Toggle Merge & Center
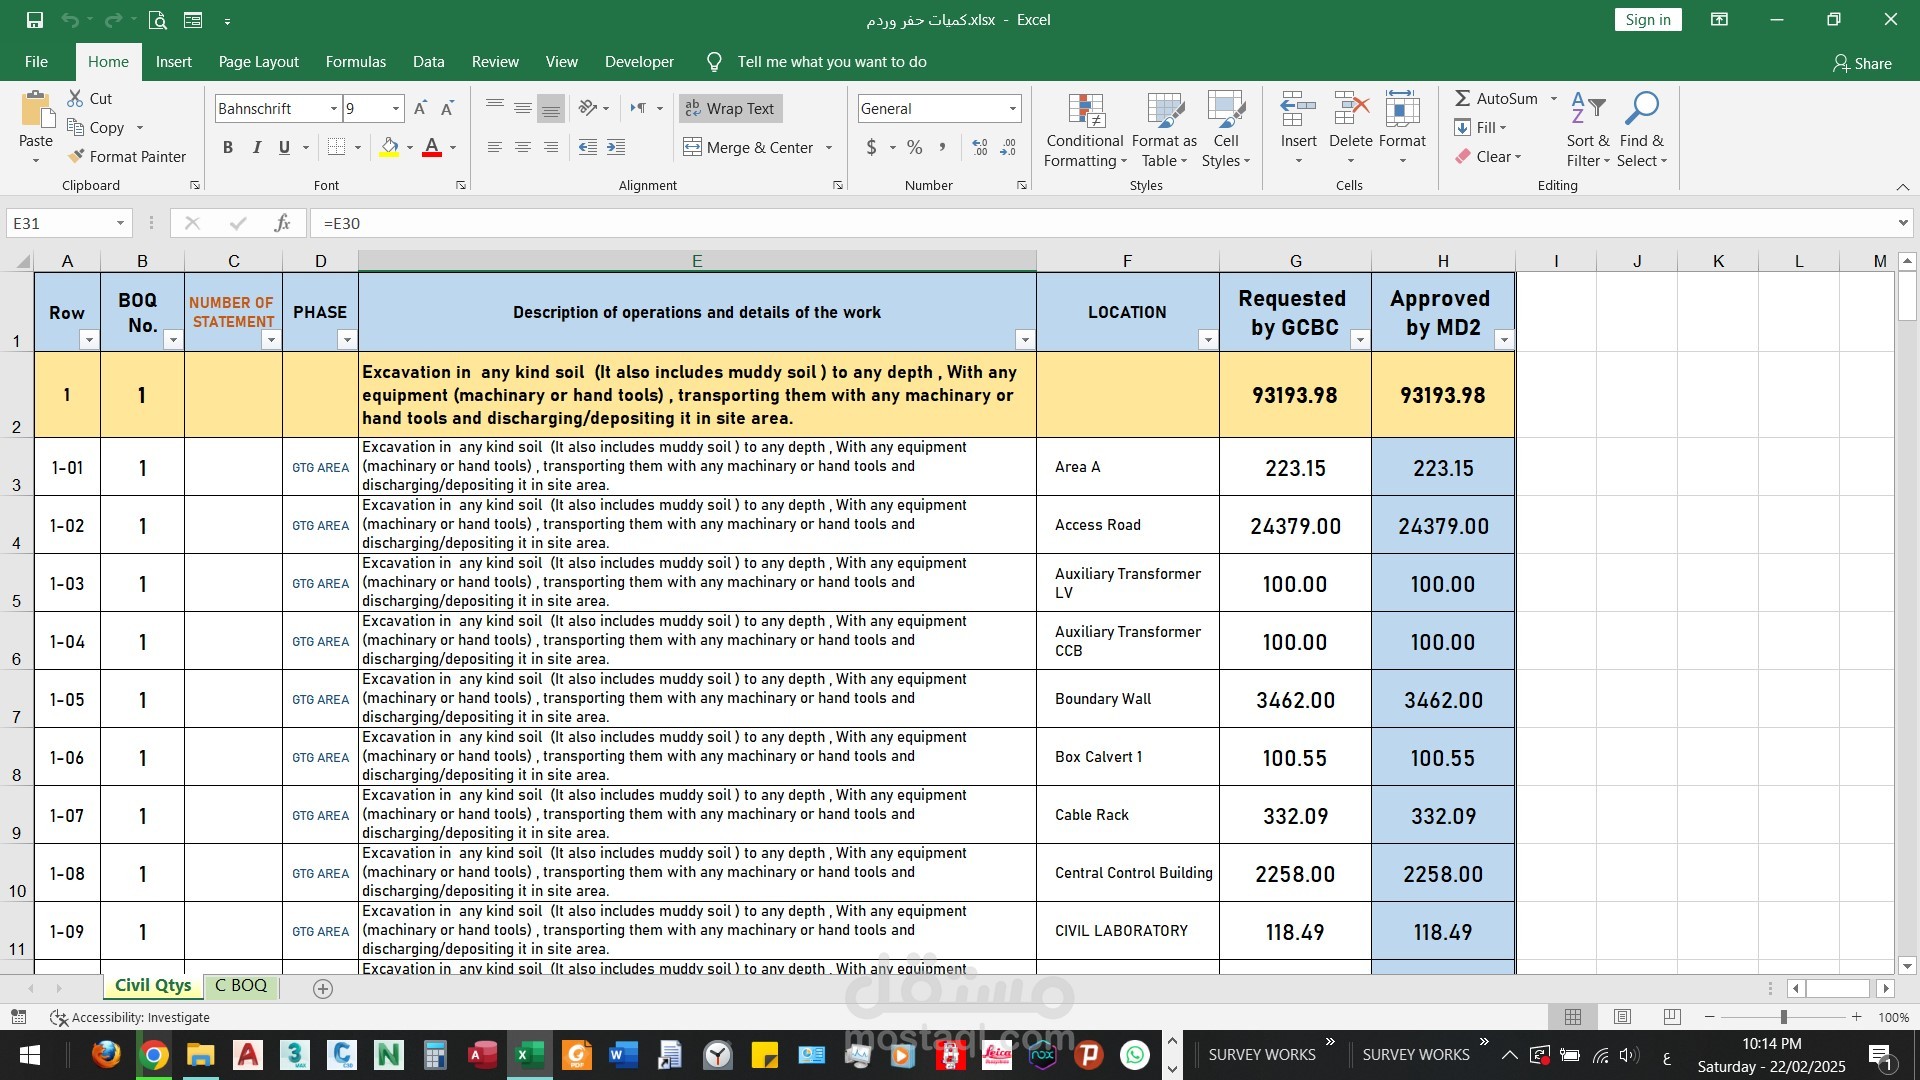 coord(748,147)
